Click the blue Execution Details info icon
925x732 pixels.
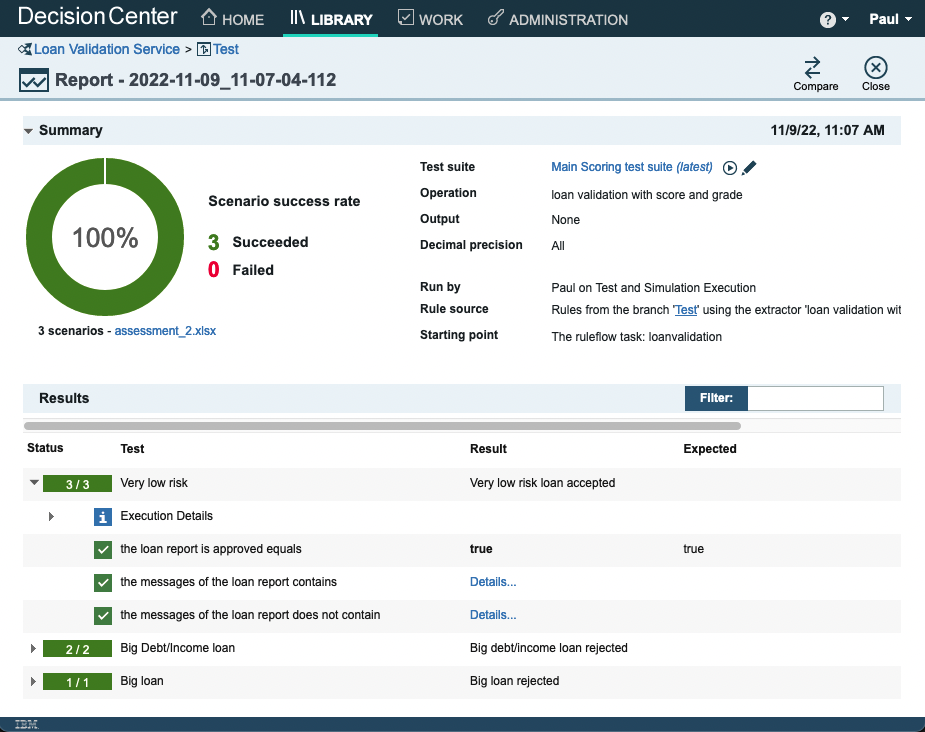102,517
